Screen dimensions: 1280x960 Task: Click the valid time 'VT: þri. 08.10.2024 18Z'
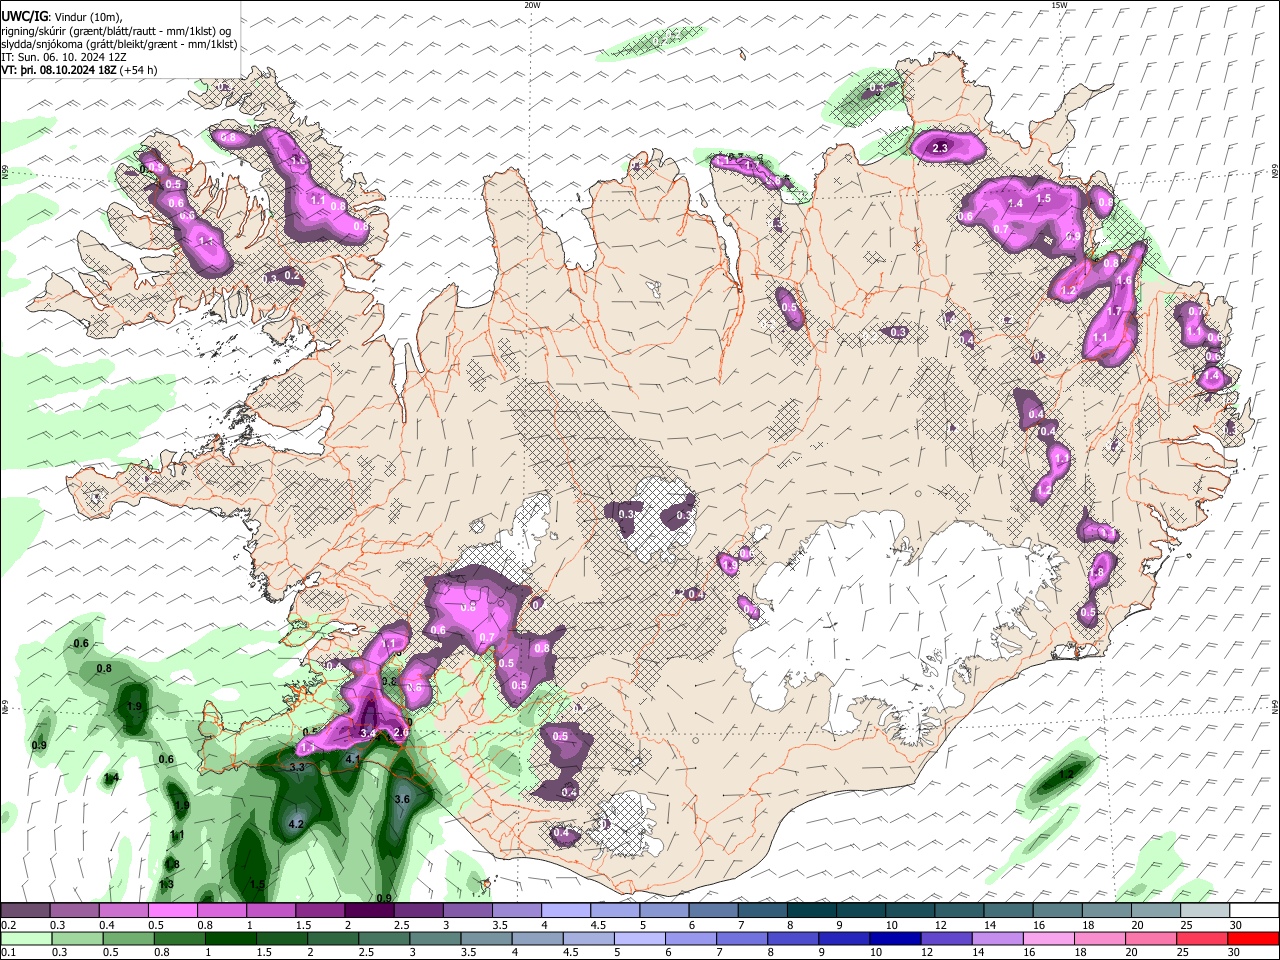point(58,70)
